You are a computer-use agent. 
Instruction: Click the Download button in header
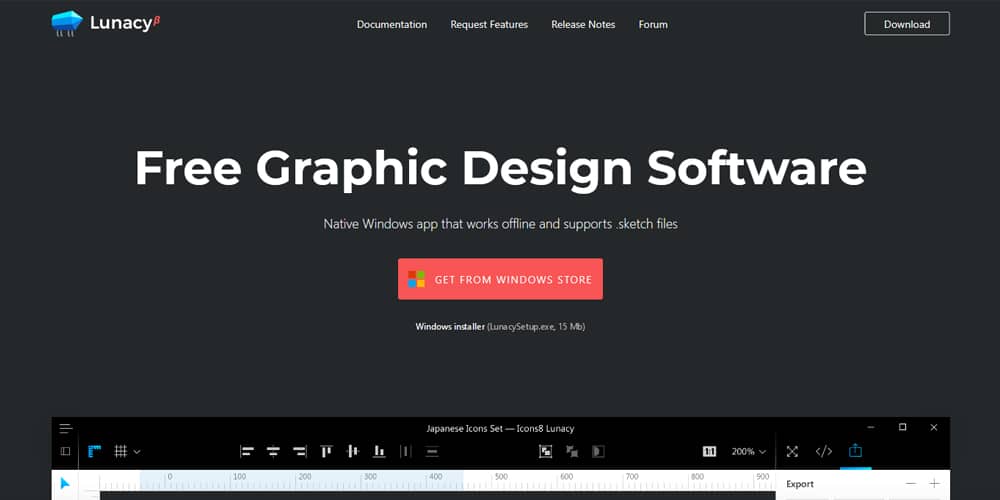pyautogui.click(x=906, y=24)
